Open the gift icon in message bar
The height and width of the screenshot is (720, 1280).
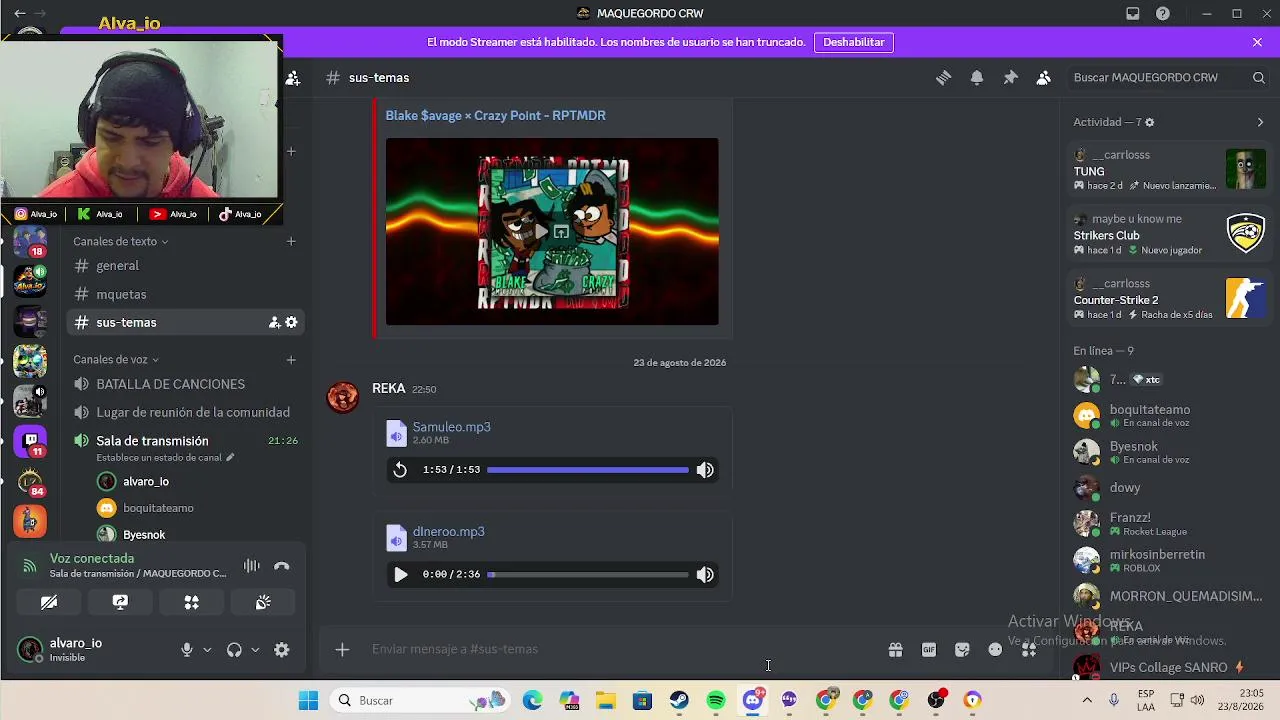895,650
